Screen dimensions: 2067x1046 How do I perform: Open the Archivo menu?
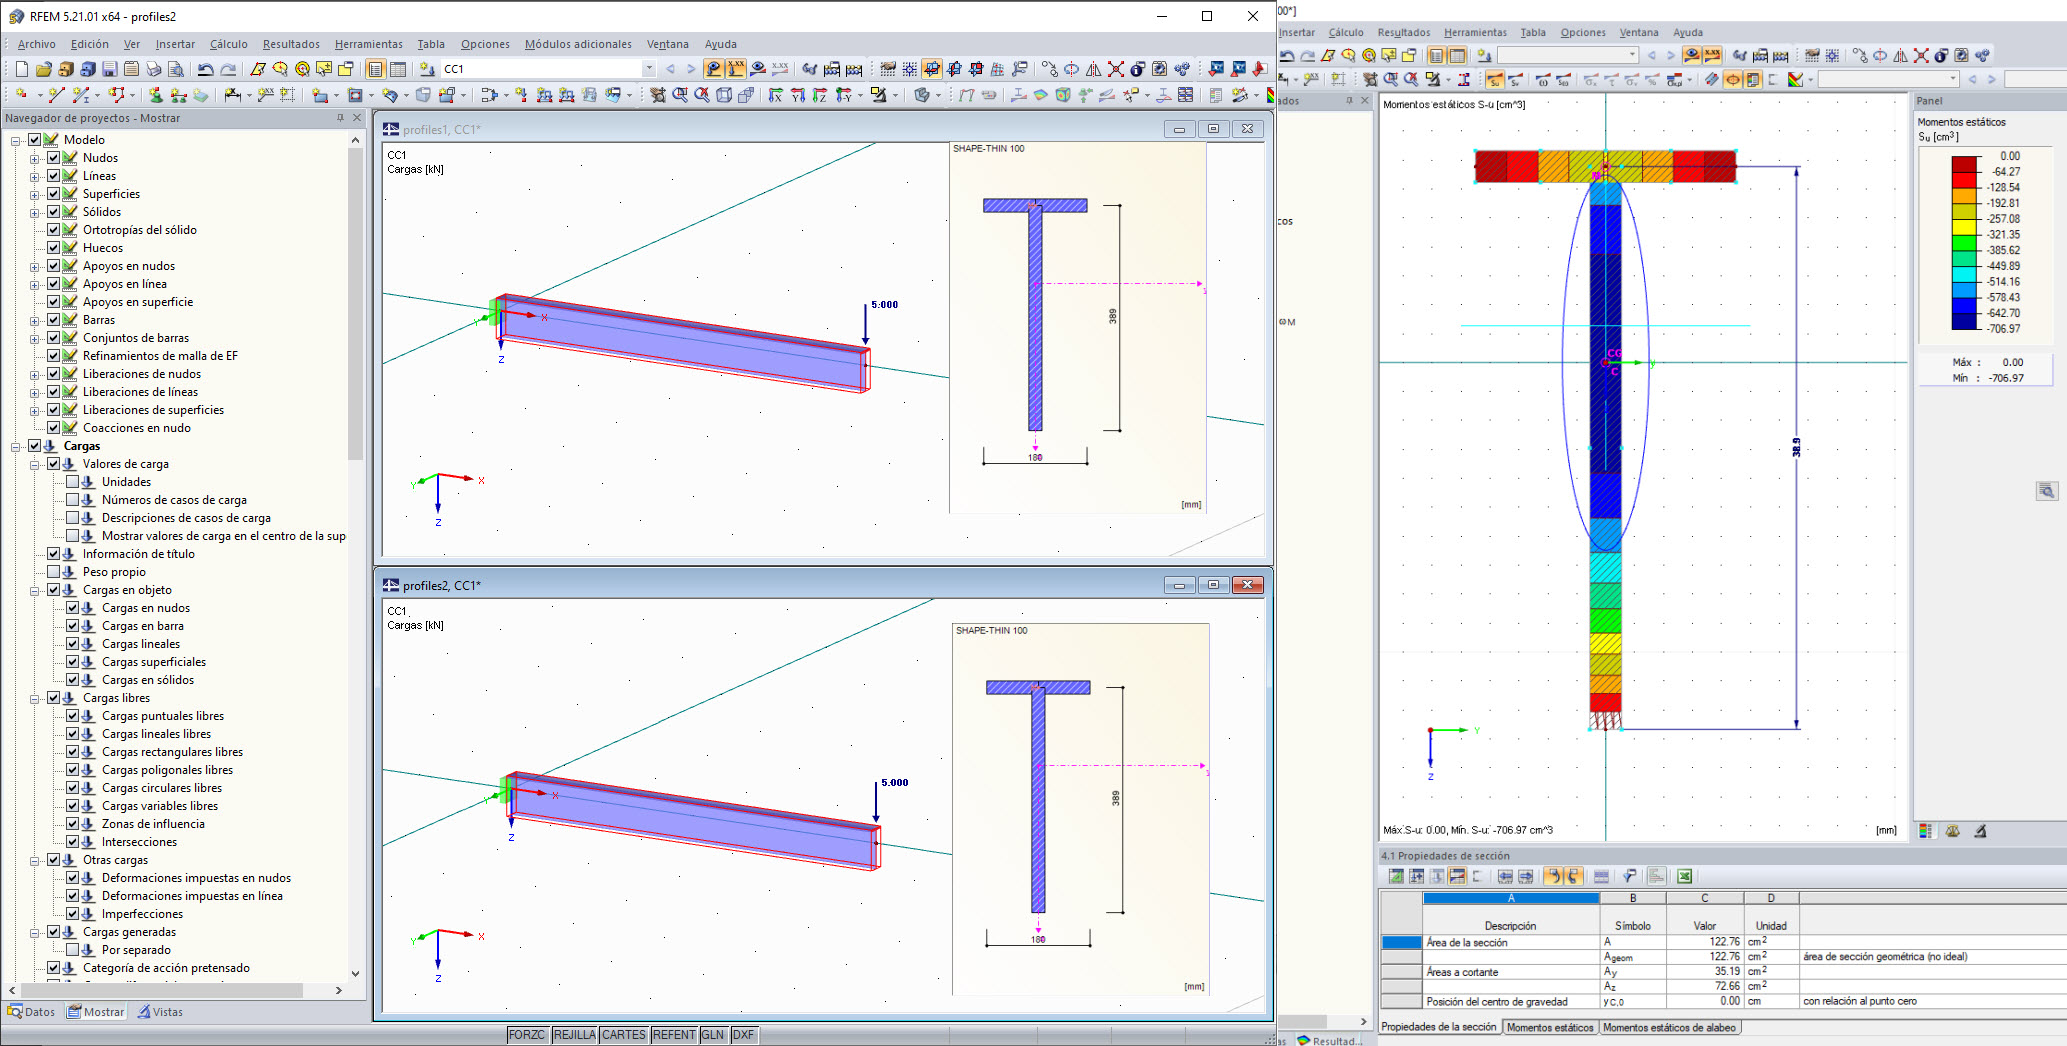point(37,44)
